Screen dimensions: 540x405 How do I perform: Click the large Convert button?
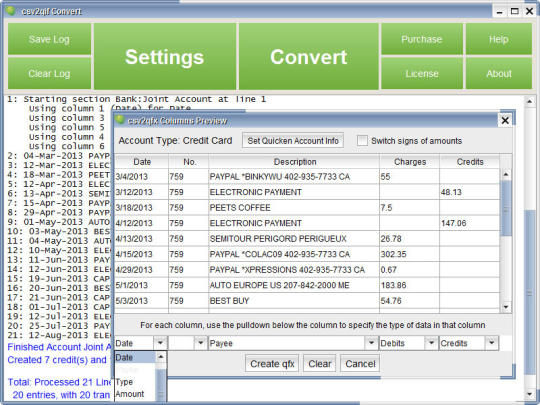coord(309,56)
